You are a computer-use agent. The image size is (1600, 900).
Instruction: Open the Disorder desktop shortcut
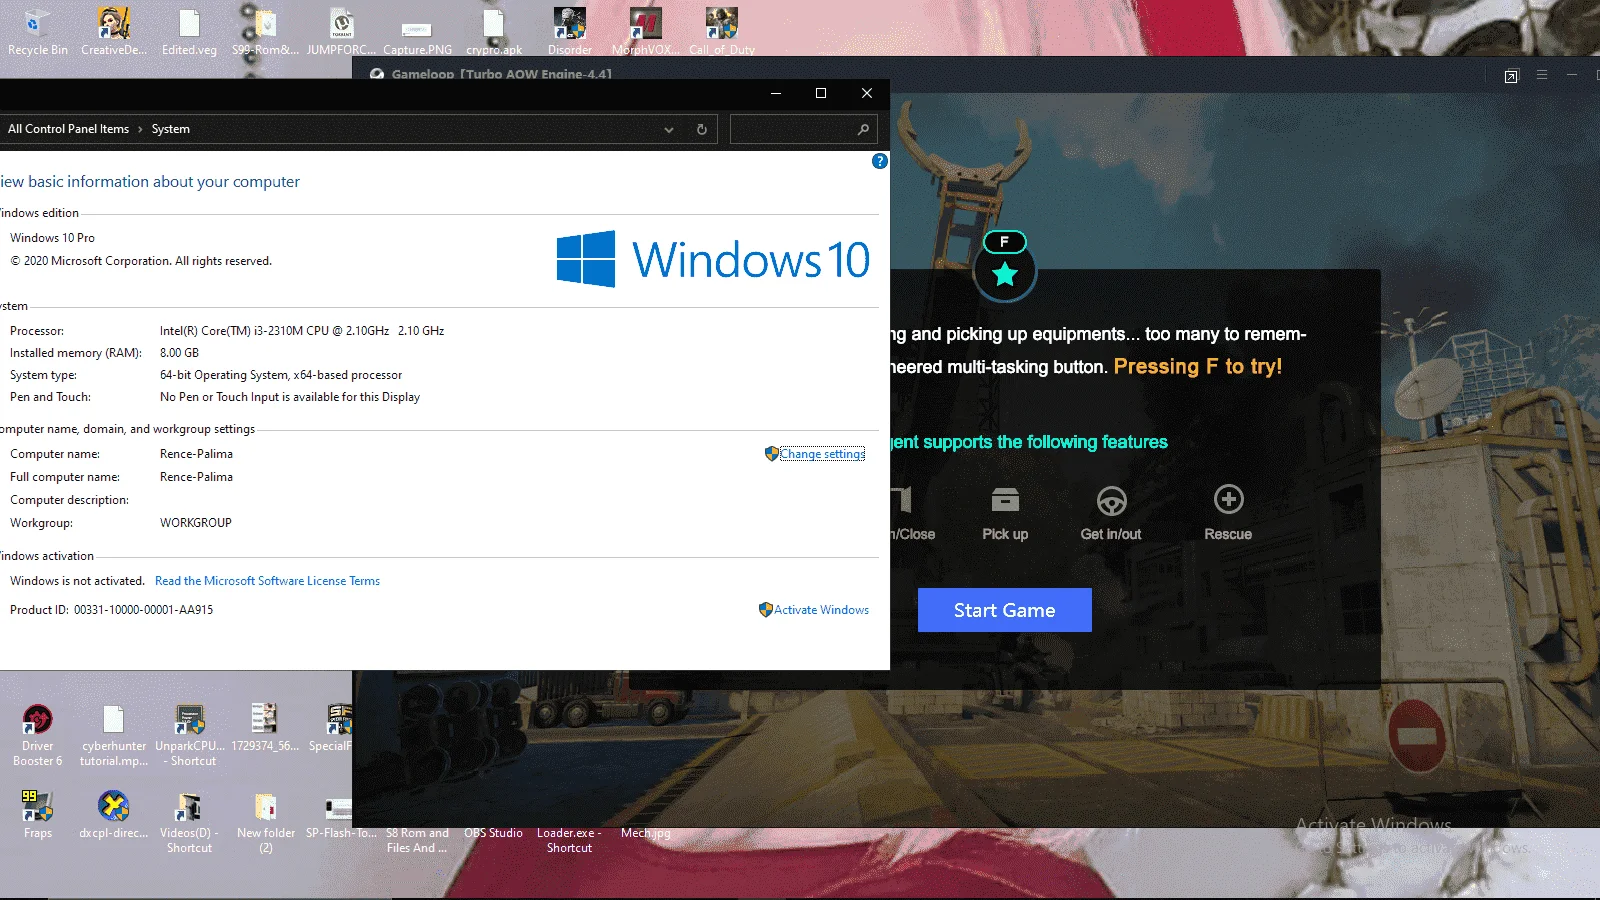click(x=570, y=30)
